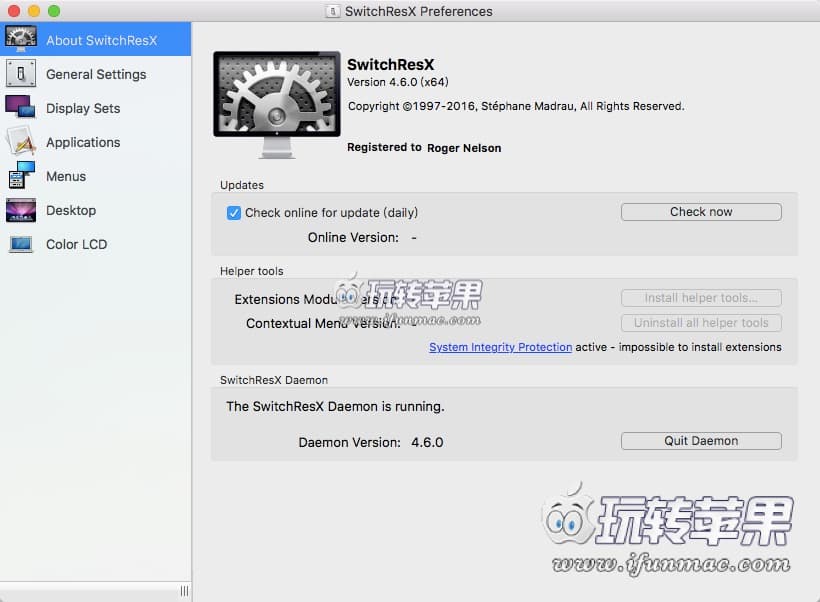This screenshot has width=820, height=602.
Task: Click the Applications sidebar icon
Action: tap(21, 141)
